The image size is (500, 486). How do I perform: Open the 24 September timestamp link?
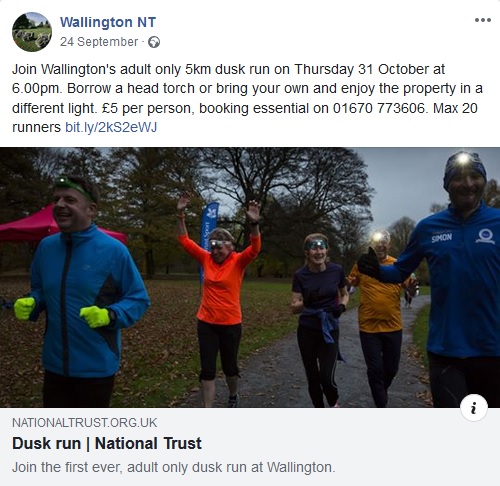99,42
